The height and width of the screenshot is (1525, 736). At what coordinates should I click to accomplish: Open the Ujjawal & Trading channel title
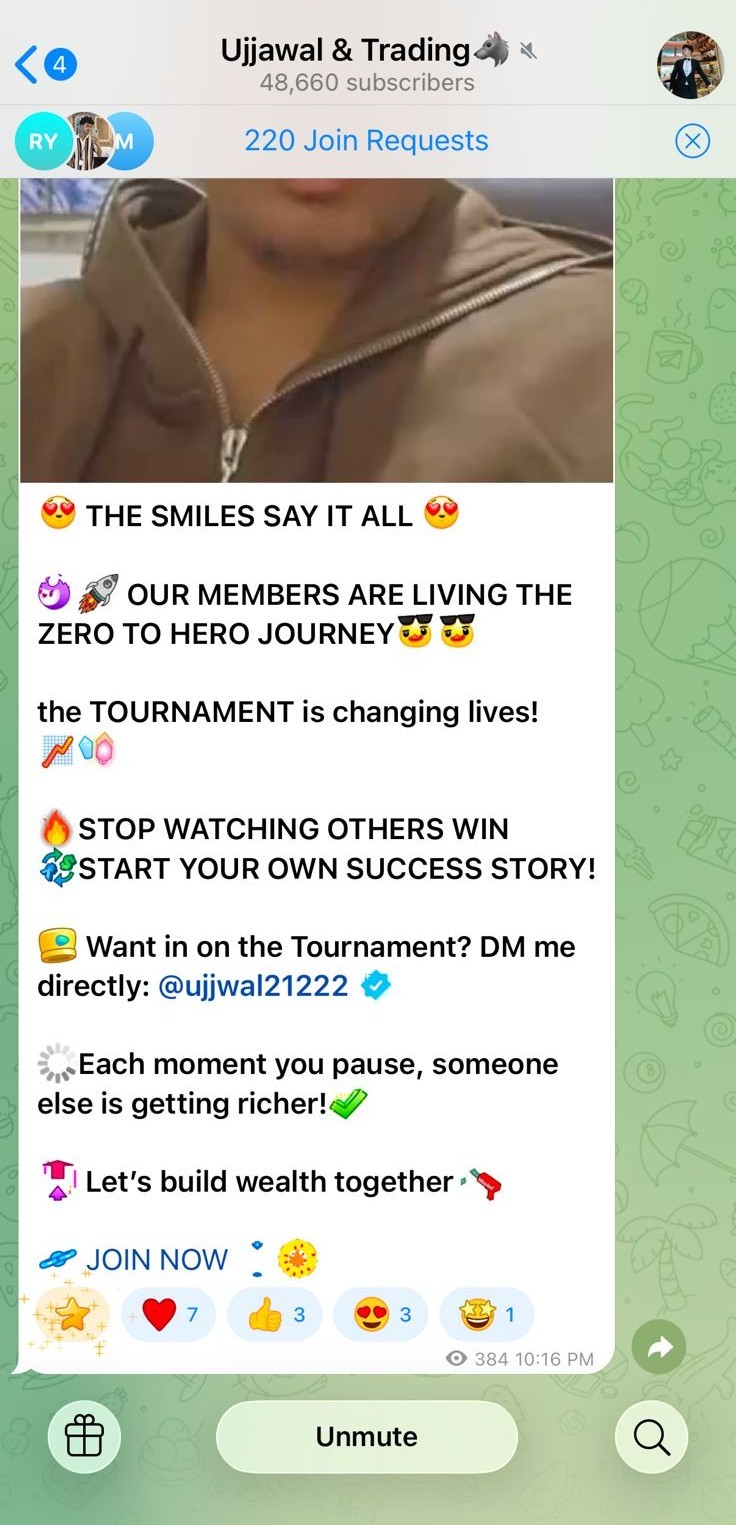[x=345, y=50]
